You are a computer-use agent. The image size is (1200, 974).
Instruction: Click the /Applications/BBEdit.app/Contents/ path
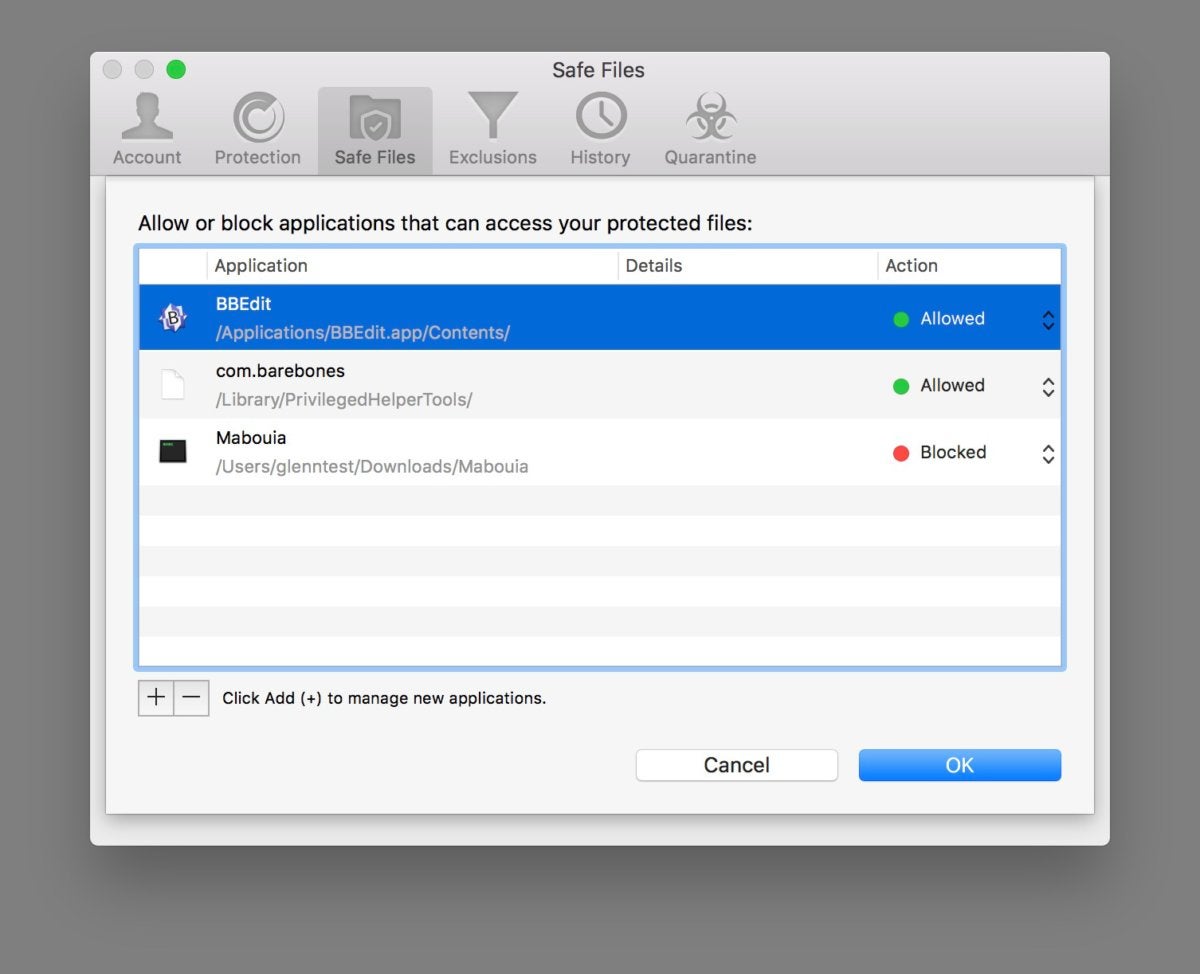point(363,333)
